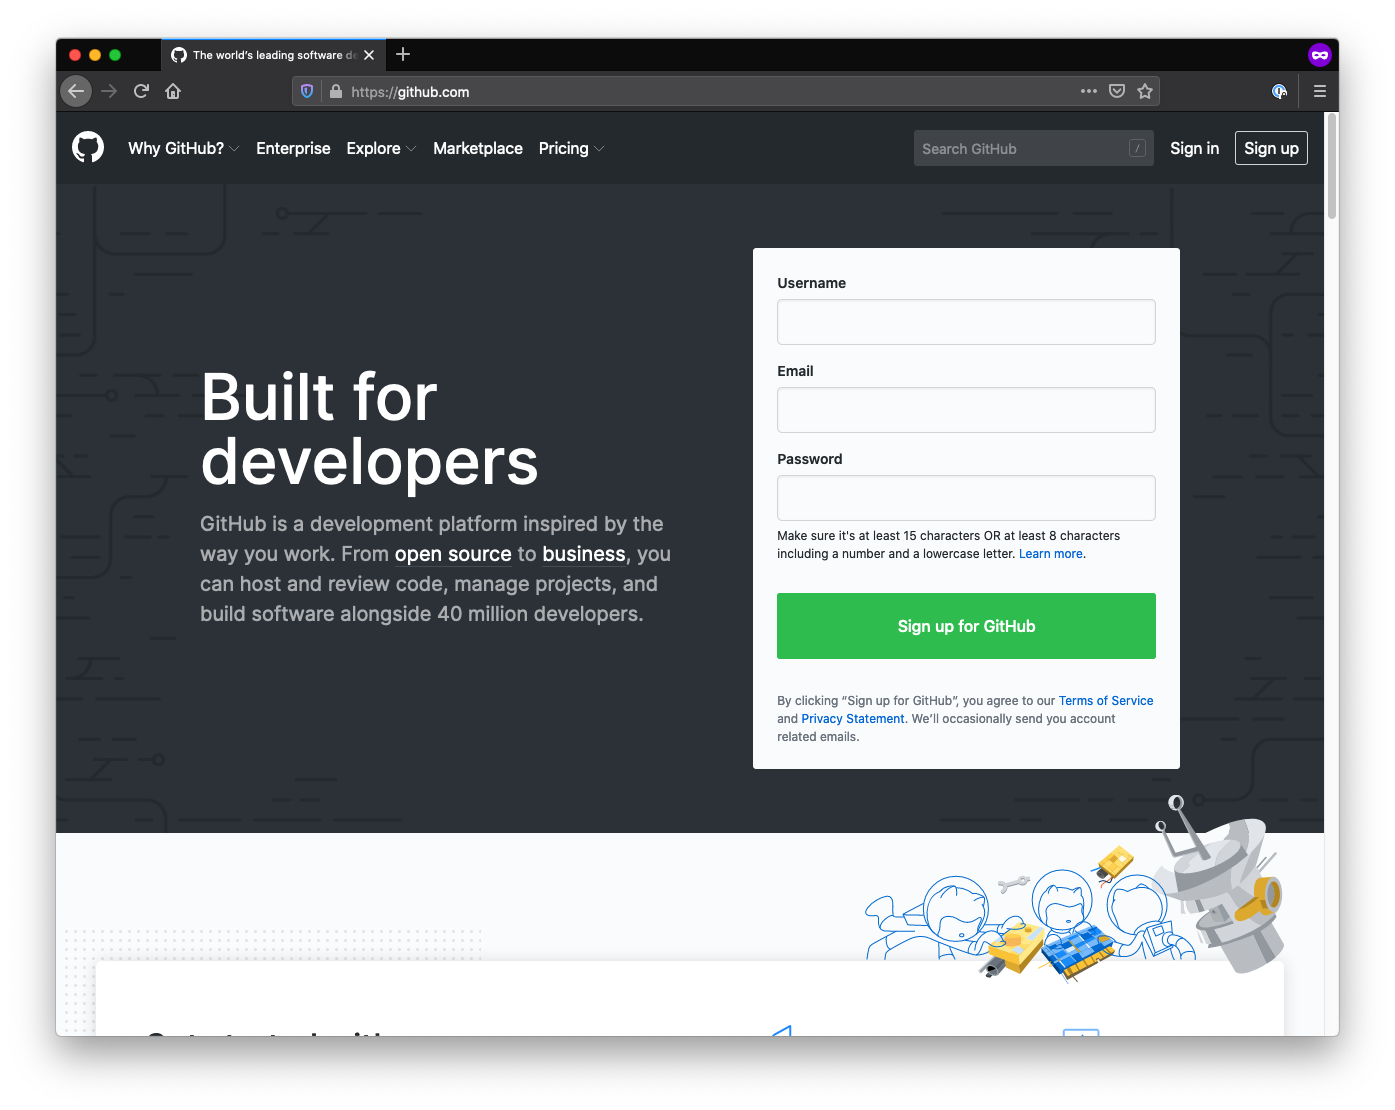This screenshot has width=1395, height=1110.
Task: Go back with the browser back arrow
Action: click(x=76, y=91)
